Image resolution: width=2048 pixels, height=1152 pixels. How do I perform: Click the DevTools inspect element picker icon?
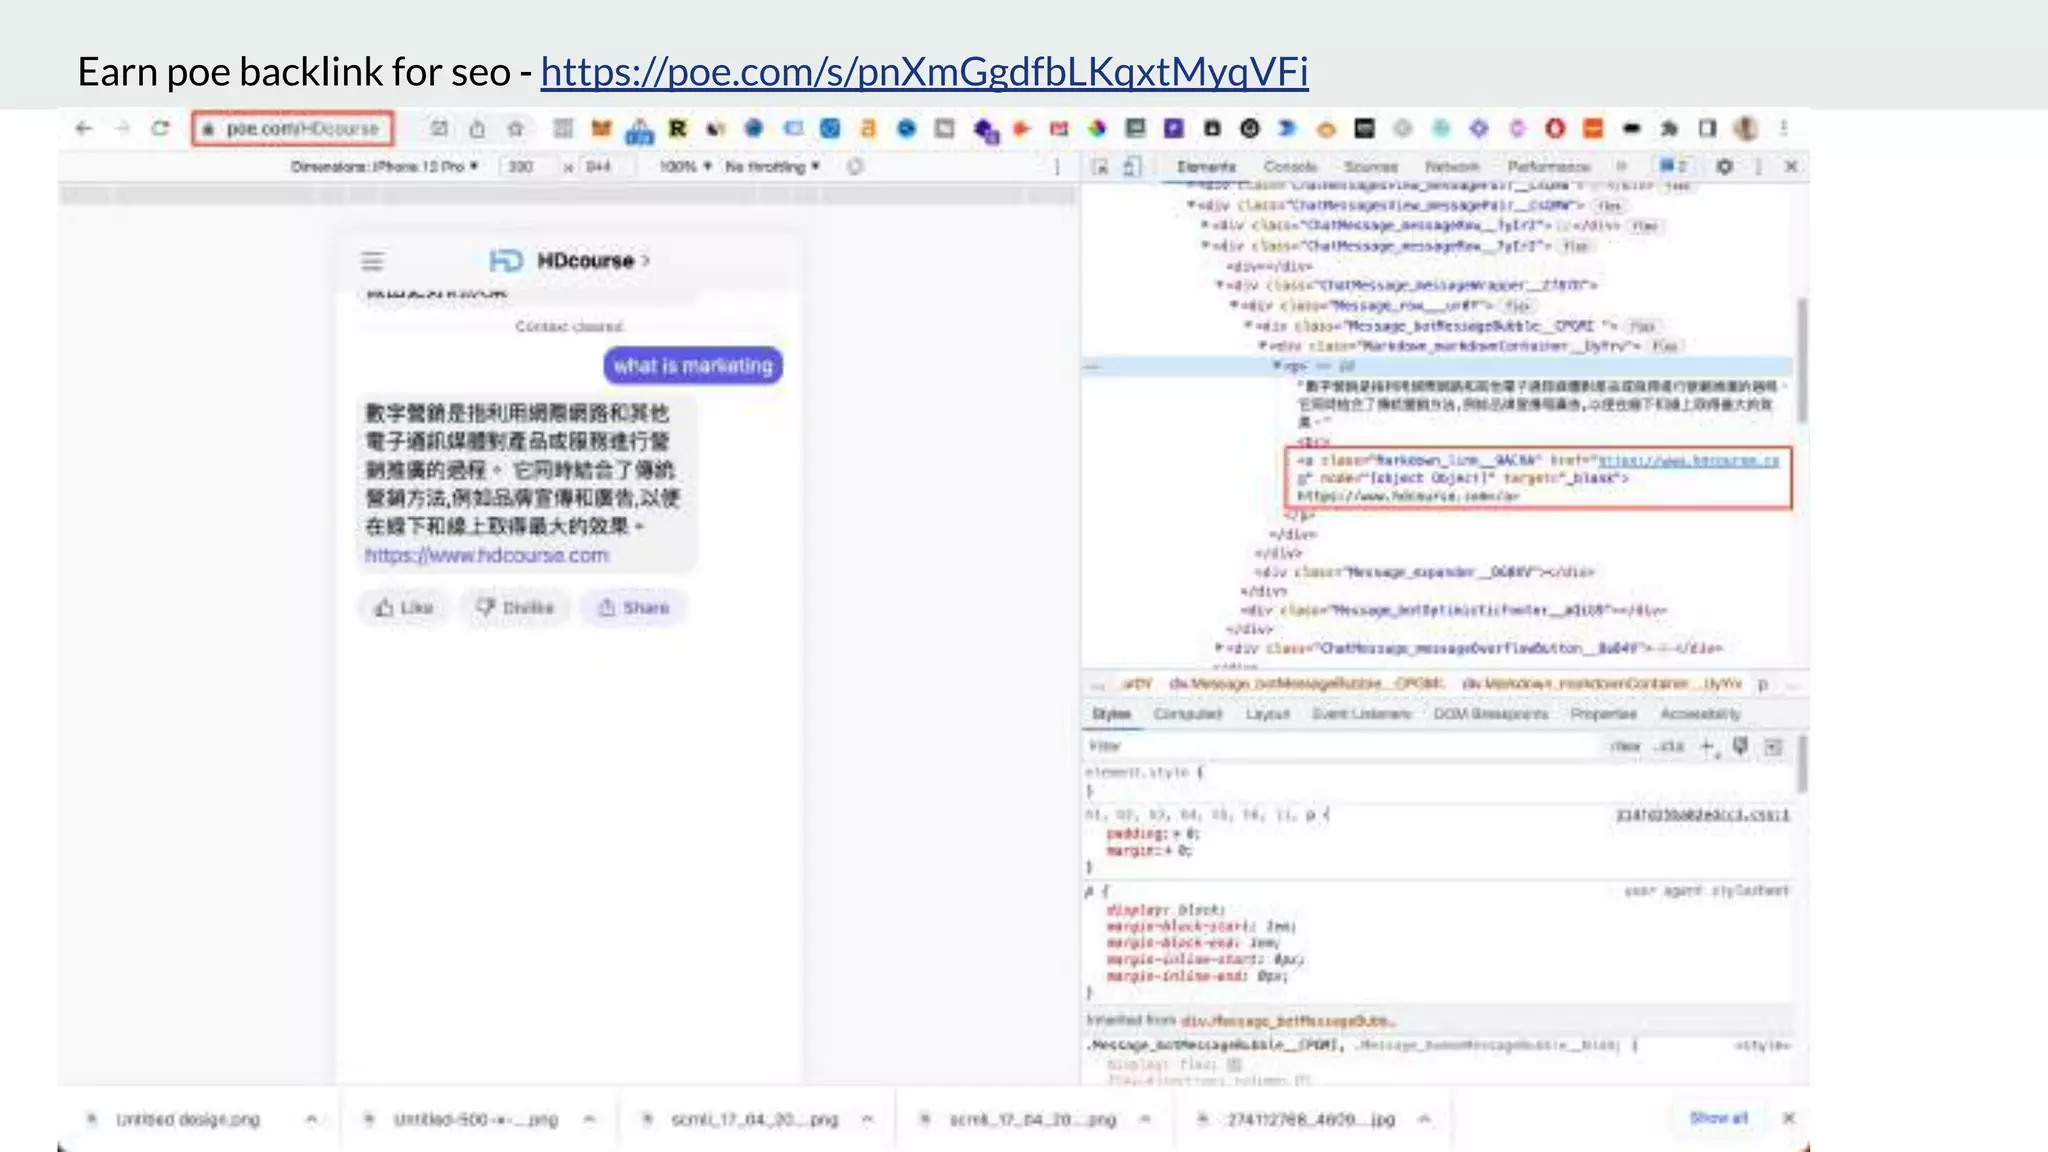click(x=1100, y=167)
